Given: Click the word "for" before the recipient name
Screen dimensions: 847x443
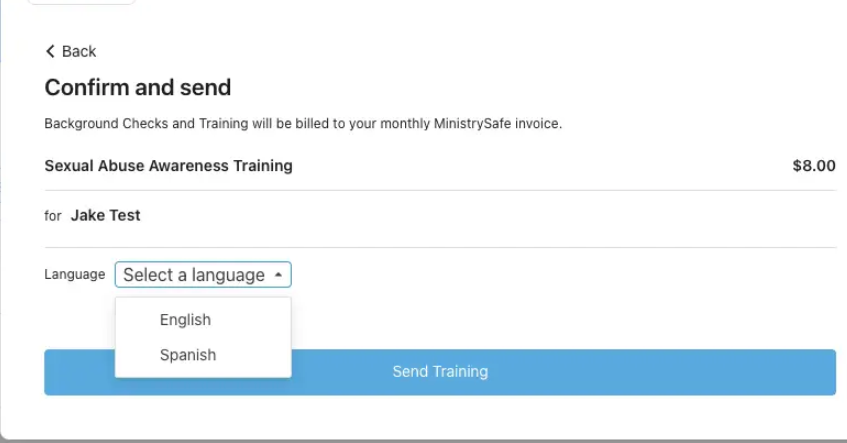Looking at the screenshot, I should point(53,216).
